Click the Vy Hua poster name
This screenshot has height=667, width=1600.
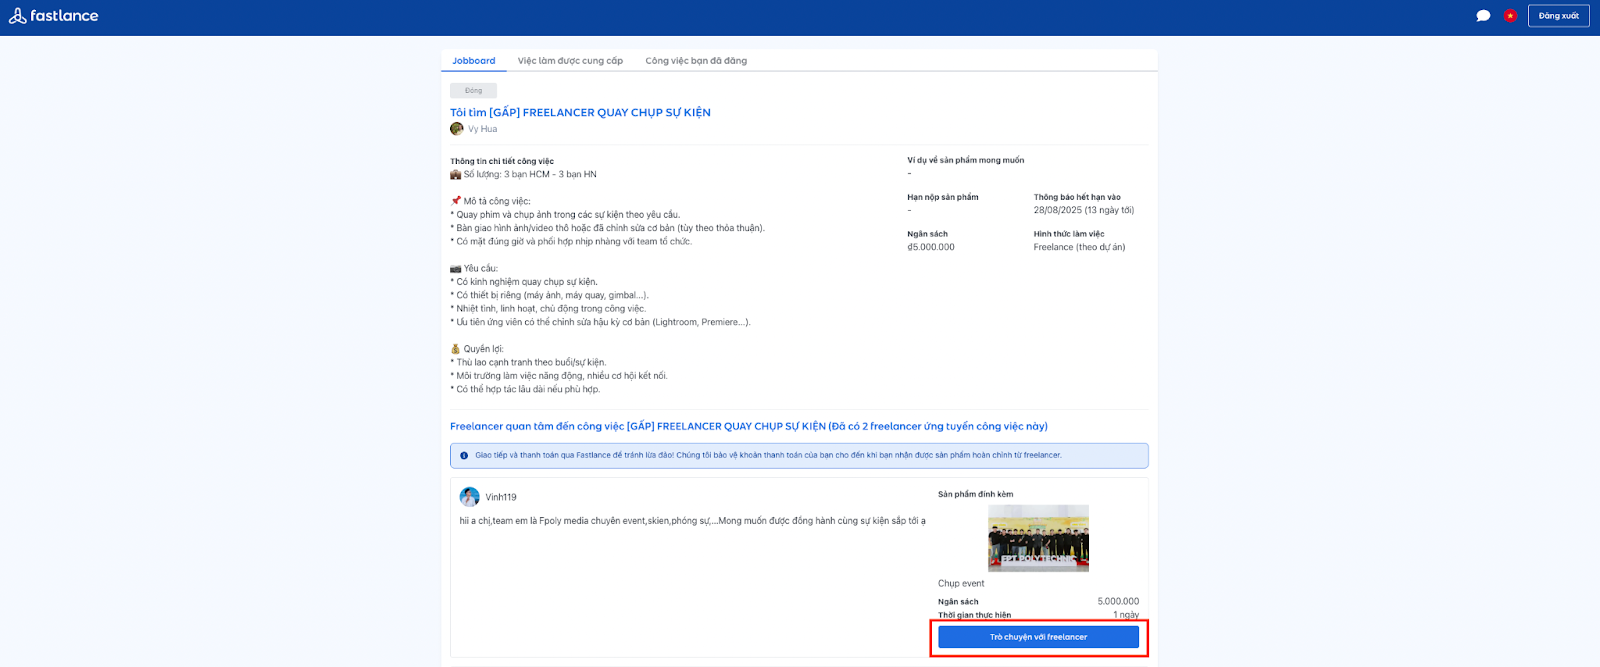[482, 129]
